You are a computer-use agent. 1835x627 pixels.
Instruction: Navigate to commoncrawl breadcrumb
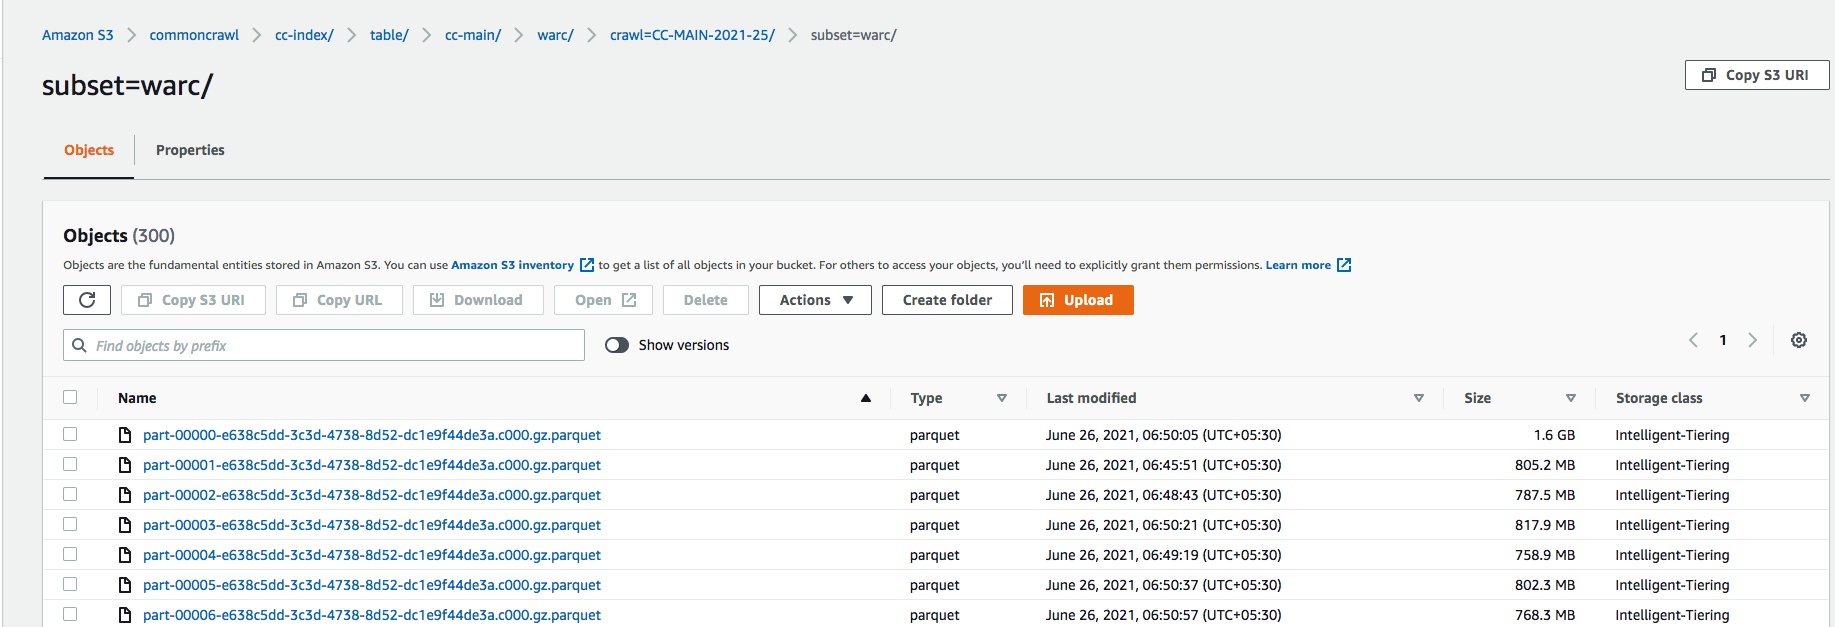[x=194, y=35]
